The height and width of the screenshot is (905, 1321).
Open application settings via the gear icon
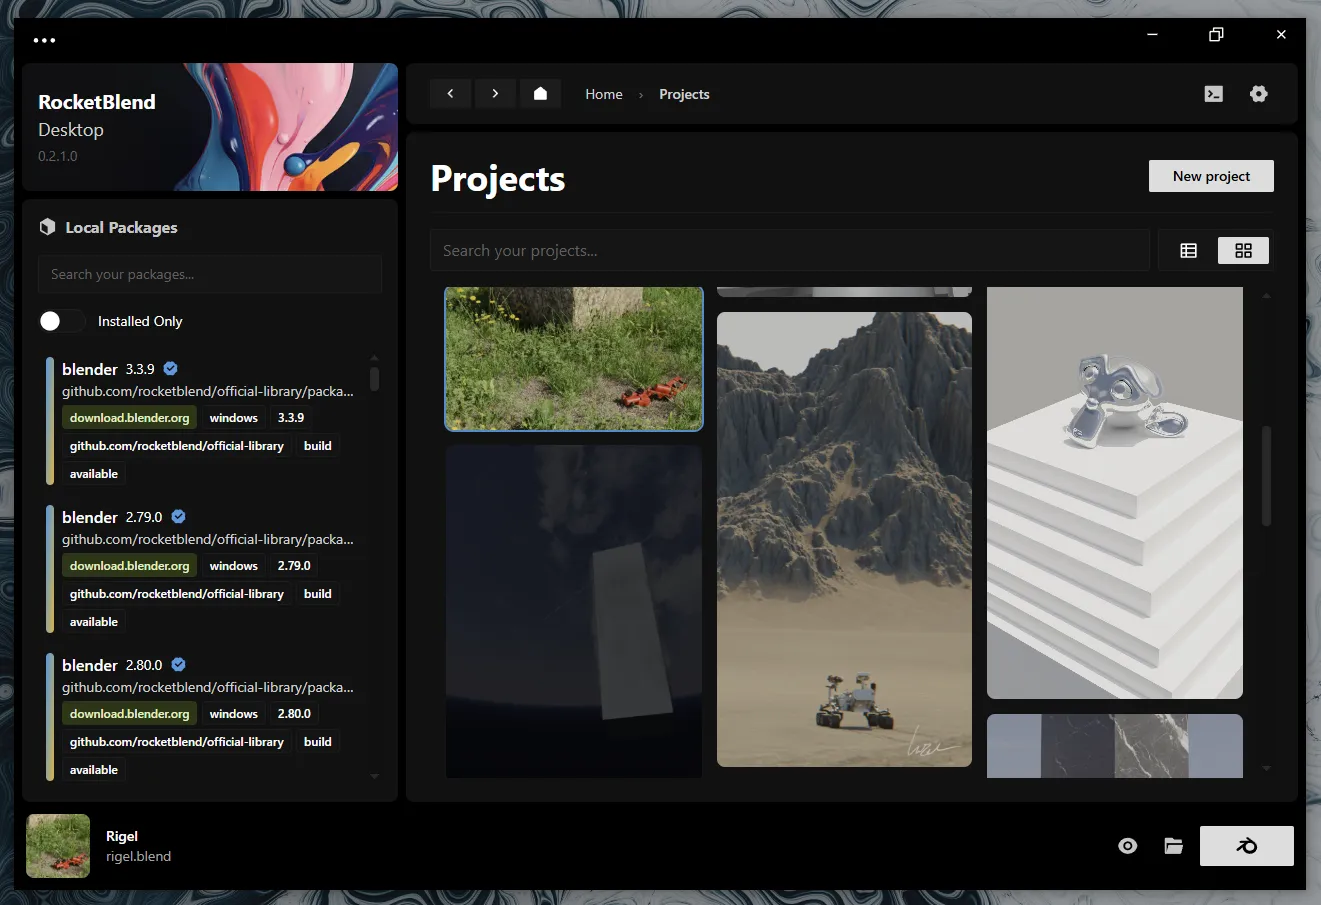[x=1258, y=93]
